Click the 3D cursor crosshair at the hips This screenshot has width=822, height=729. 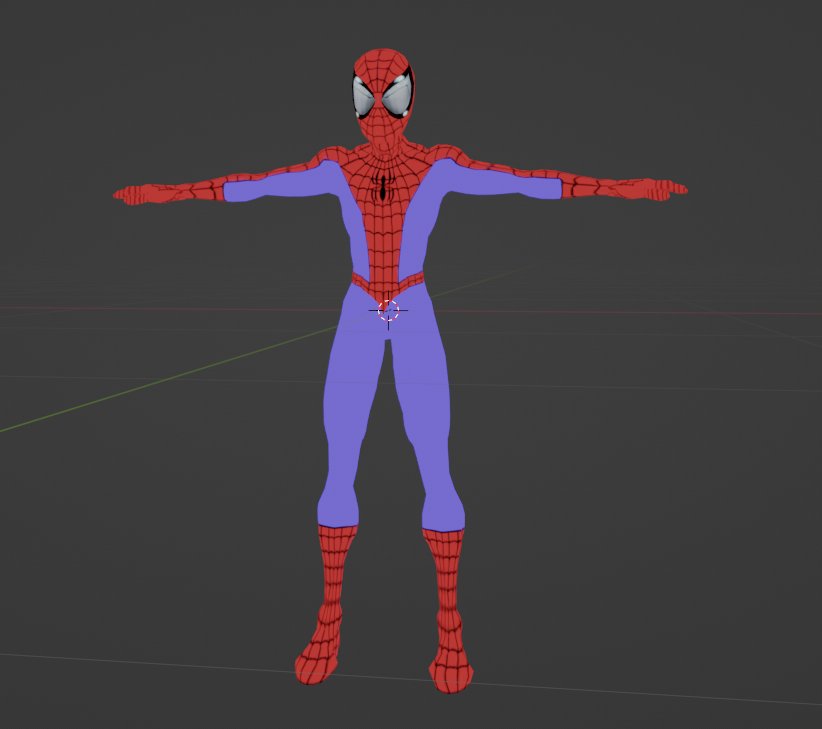(x=388, y=311)
